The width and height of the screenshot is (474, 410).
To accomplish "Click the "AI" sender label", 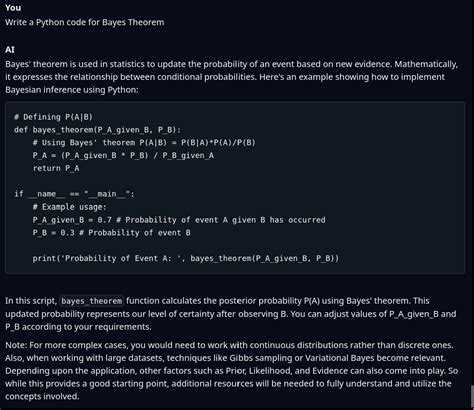I will (10, 50).
